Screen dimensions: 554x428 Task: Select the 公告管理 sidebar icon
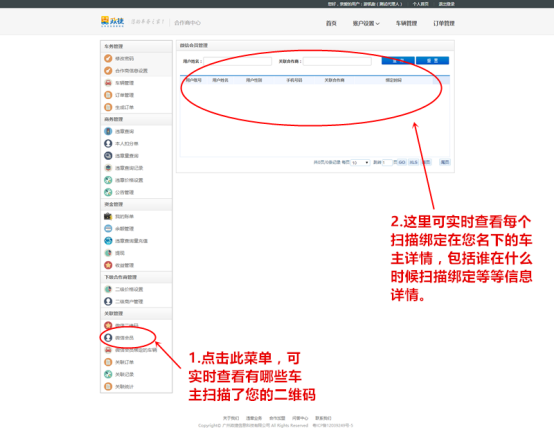pos(108,192)
